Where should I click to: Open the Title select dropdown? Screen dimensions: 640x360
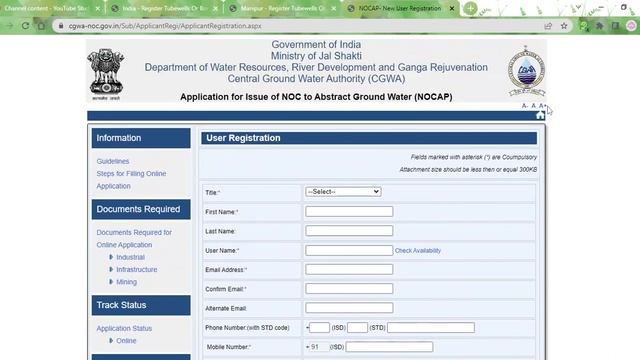tap(343, 192)
